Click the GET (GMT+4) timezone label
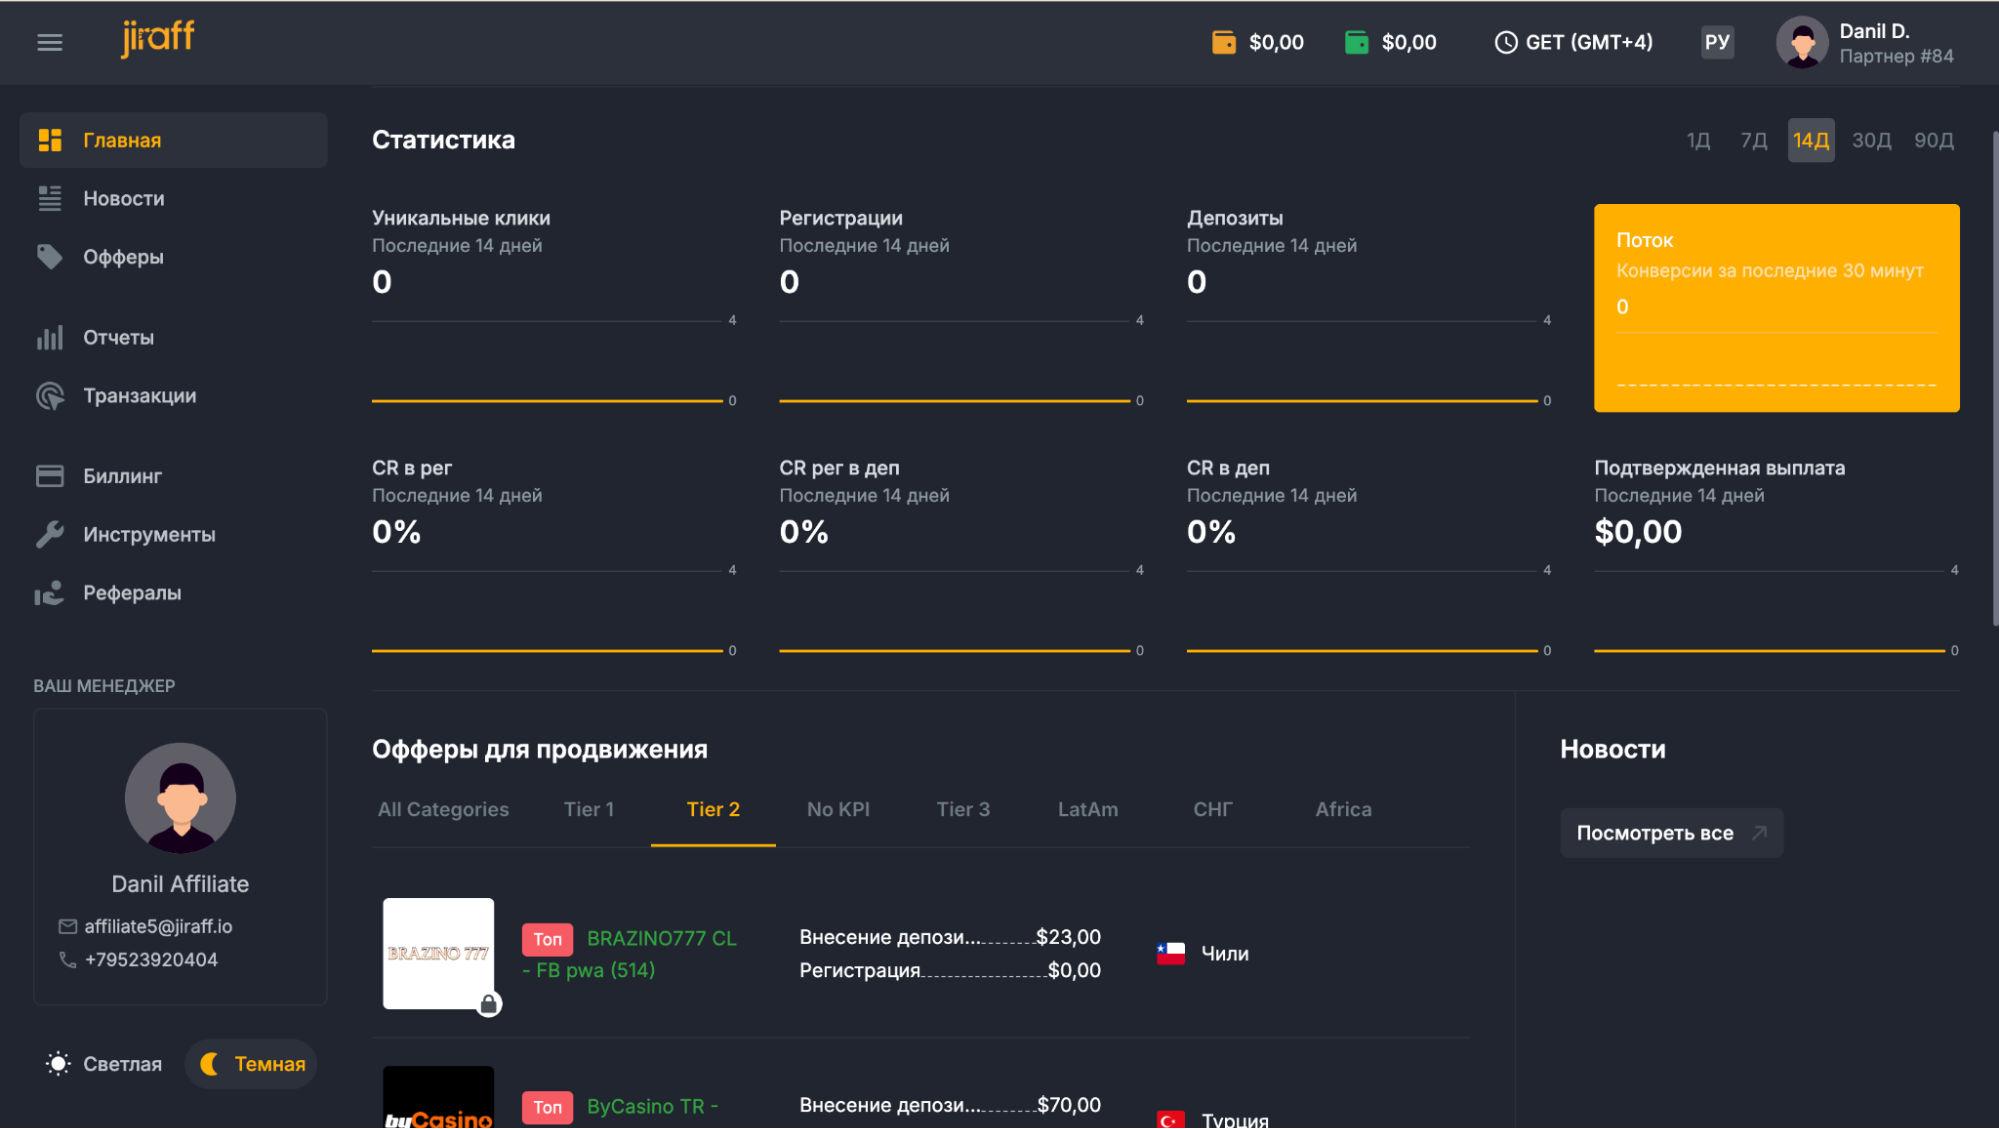Screen dimensions: 1999x1129 click(1589, 42)
